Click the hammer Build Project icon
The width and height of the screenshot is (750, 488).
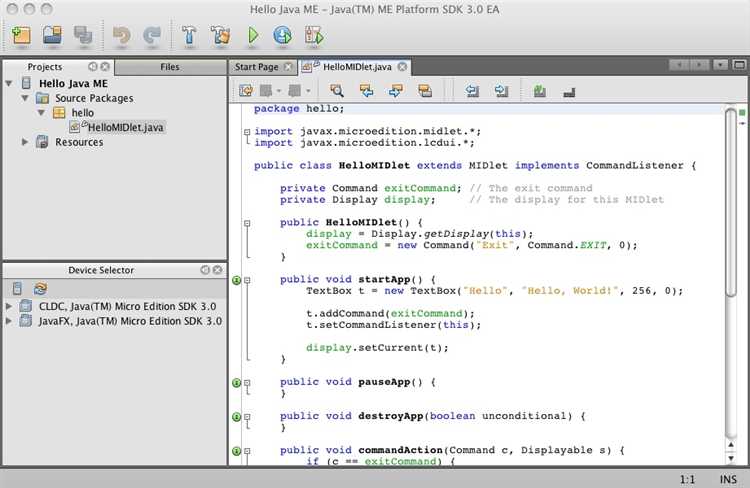[x=188, y=36]
